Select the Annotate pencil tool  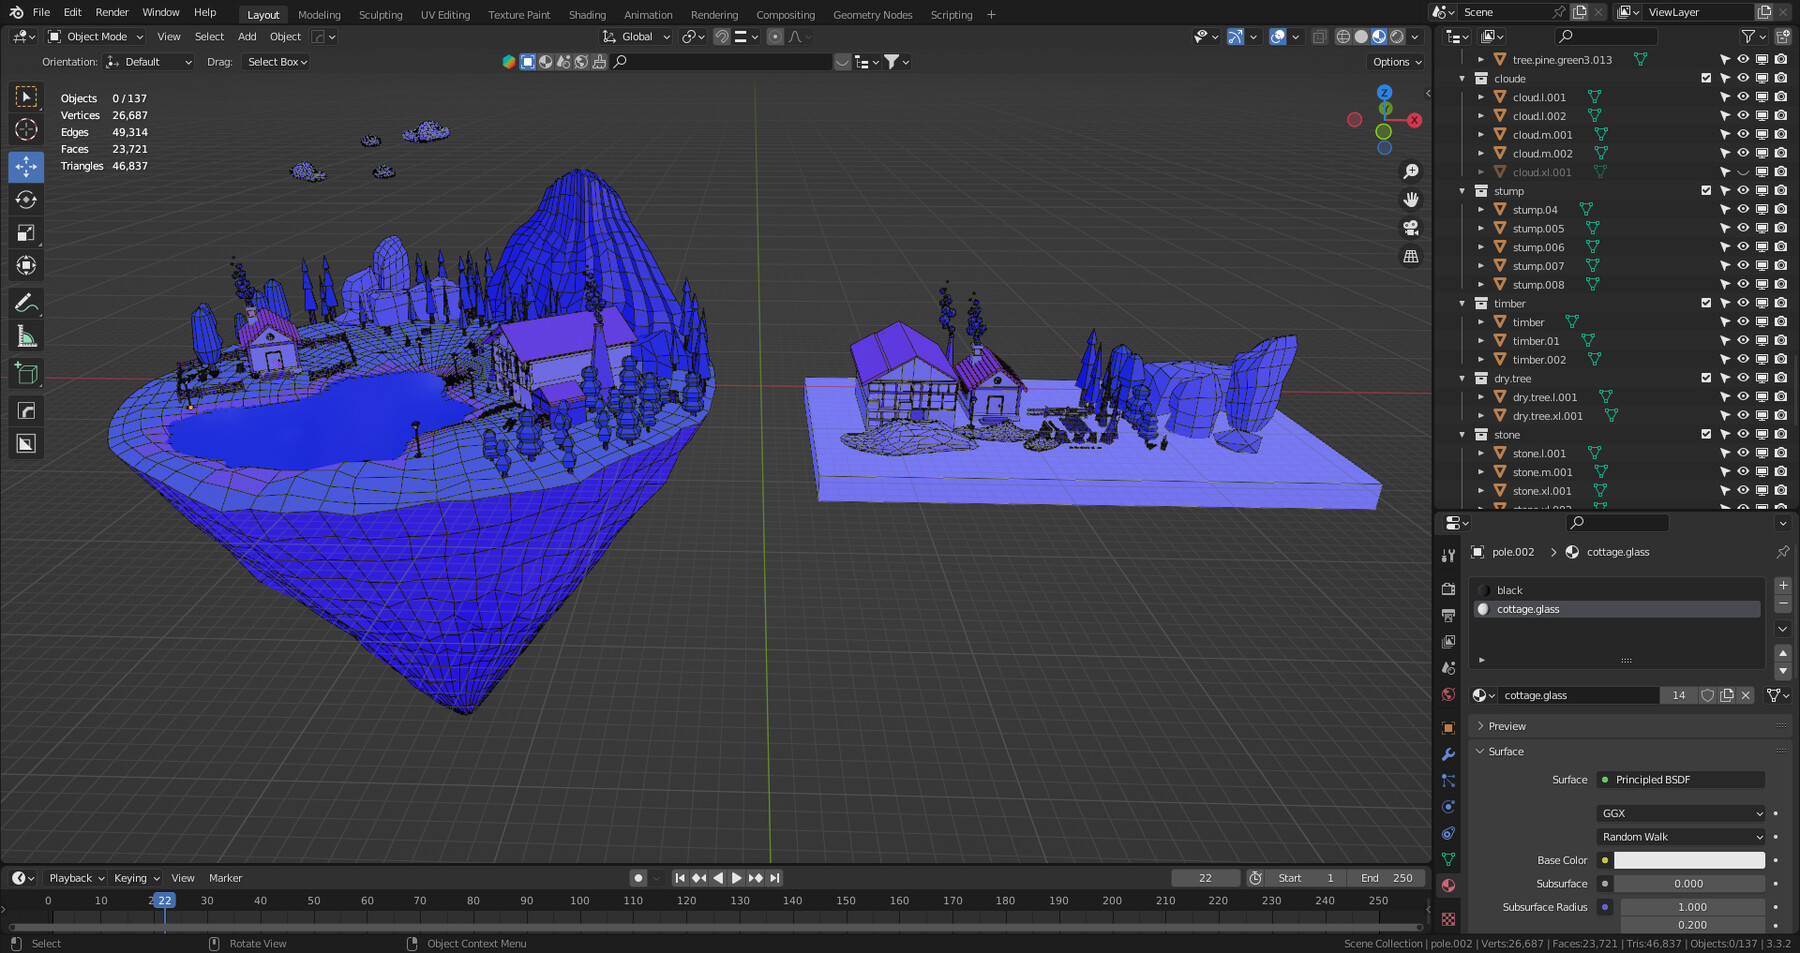tap(26, 303)
